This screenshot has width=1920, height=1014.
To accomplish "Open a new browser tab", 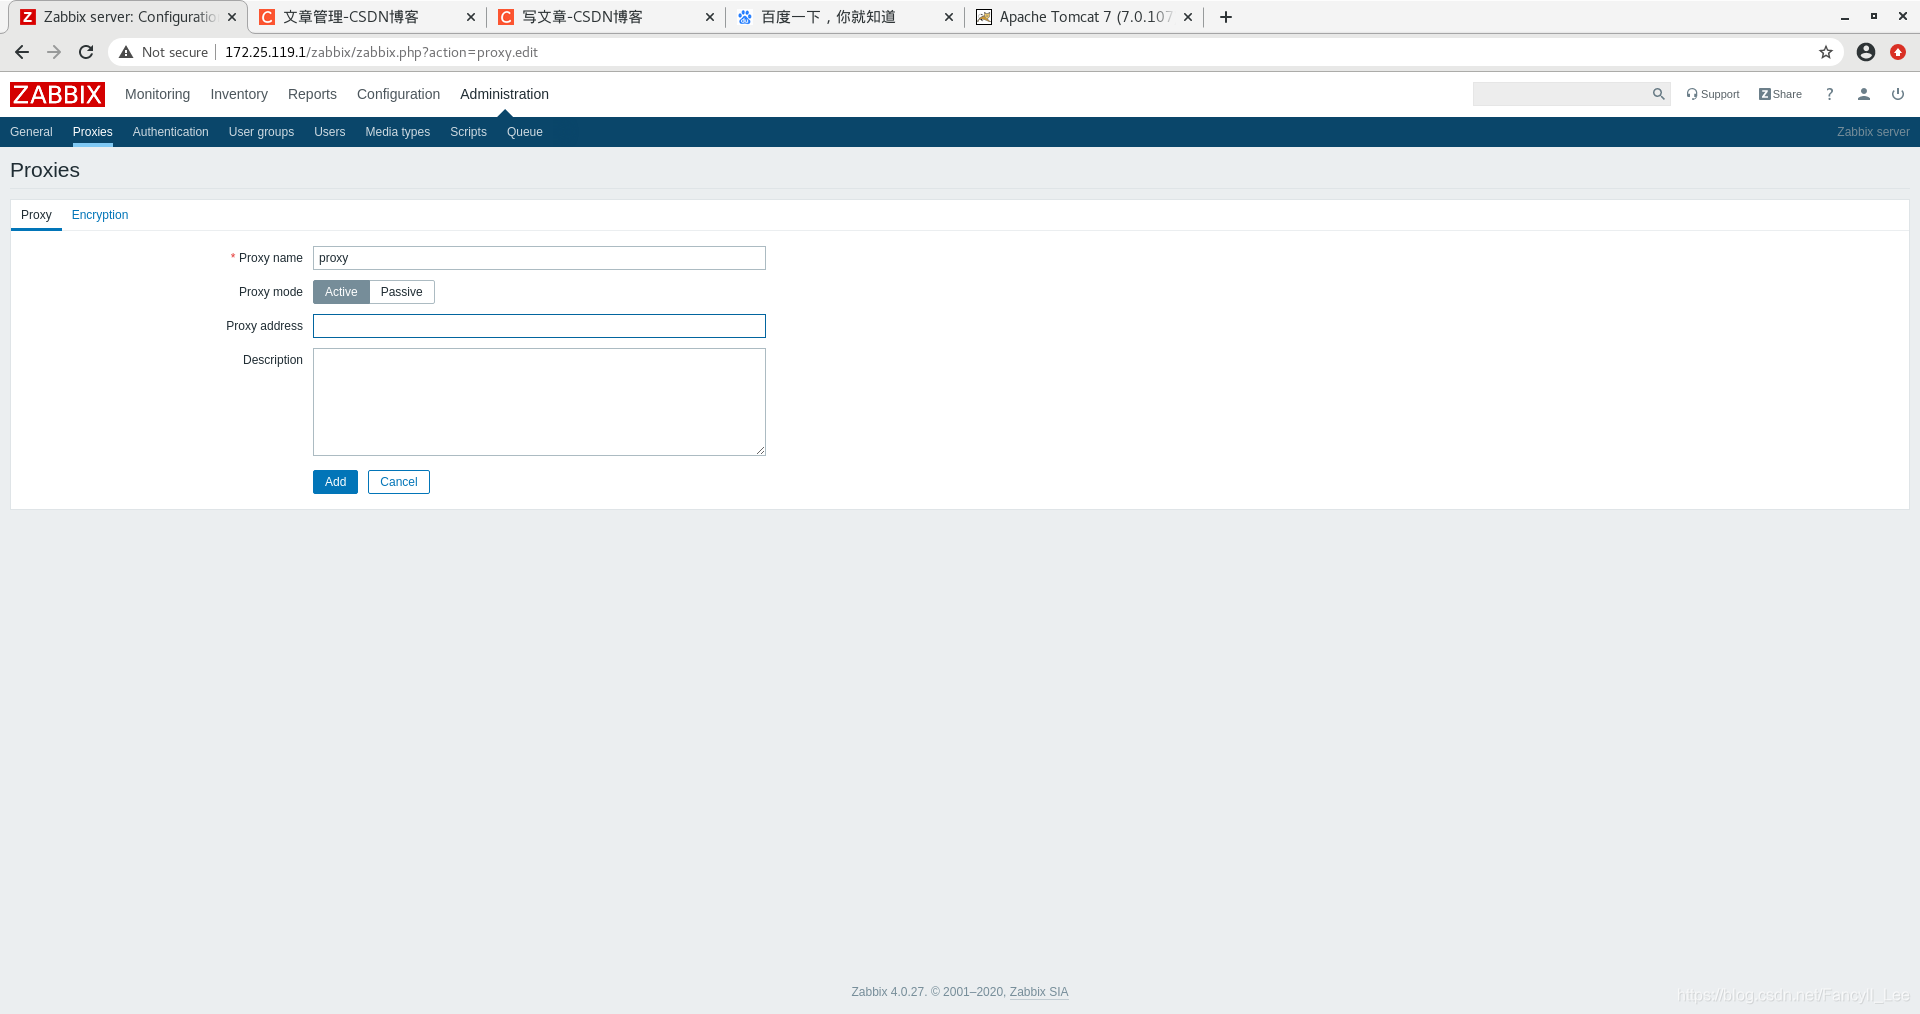I will [x=1225, y=17].
